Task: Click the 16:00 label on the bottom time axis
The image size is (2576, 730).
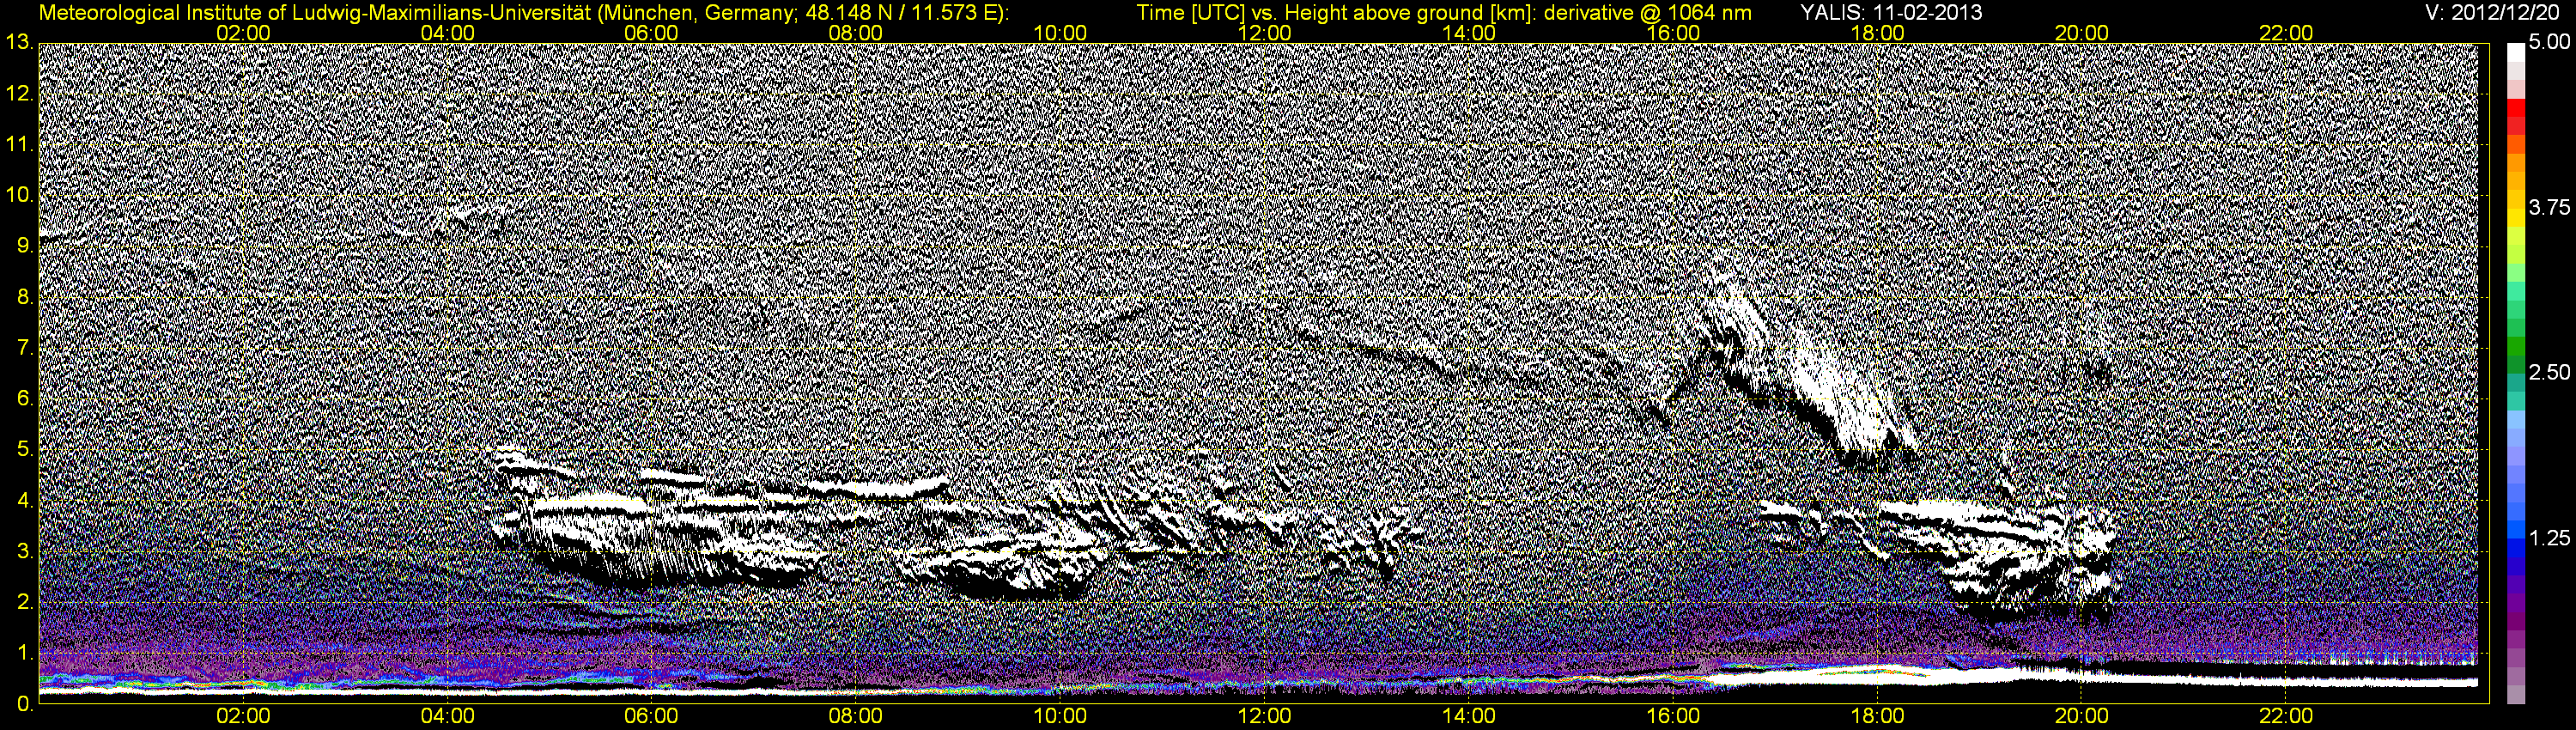Action: tap(1673, 717)
